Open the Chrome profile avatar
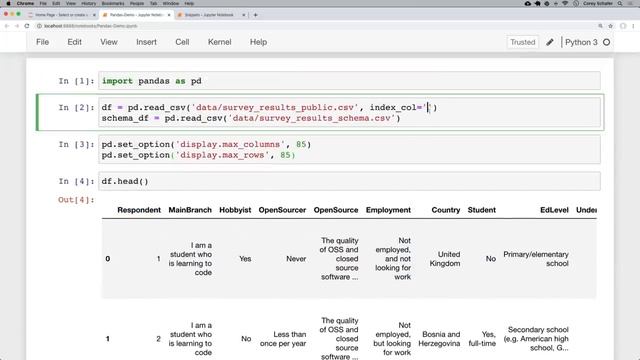Viewport: 640px width, 360px height. point(623,26)
